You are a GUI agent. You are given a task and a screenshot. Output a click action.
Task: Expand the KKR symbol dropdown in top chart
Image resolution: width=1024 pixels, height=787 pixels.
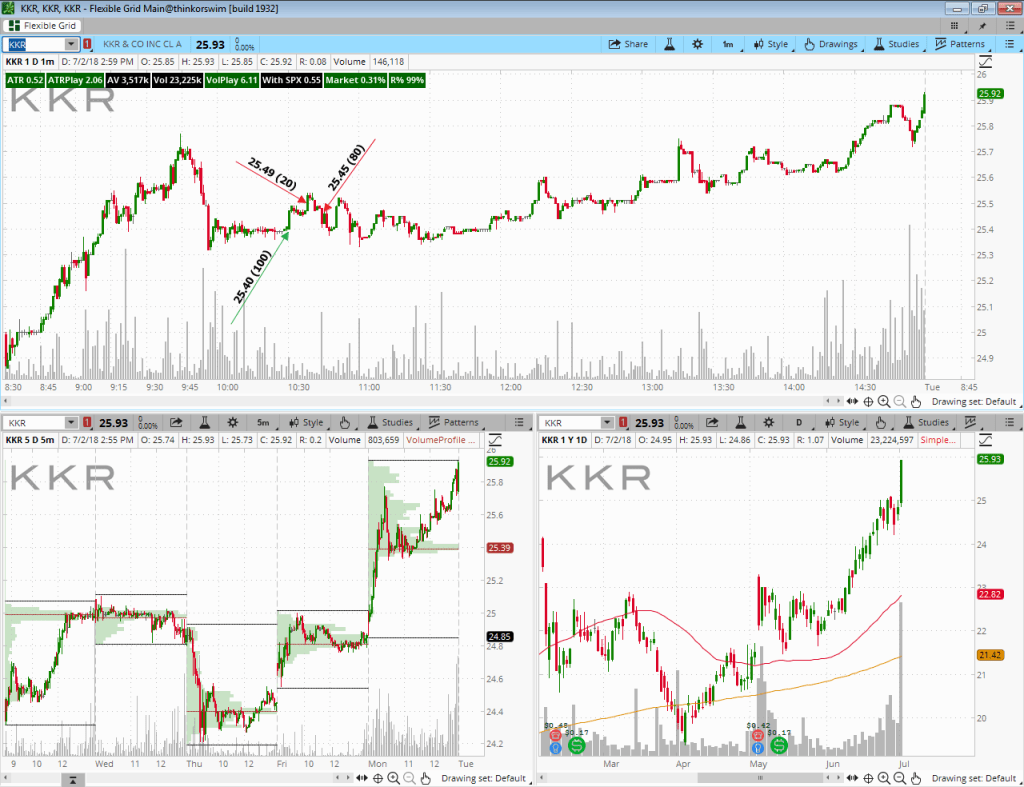pyautogui.click(x=71, y=44)
